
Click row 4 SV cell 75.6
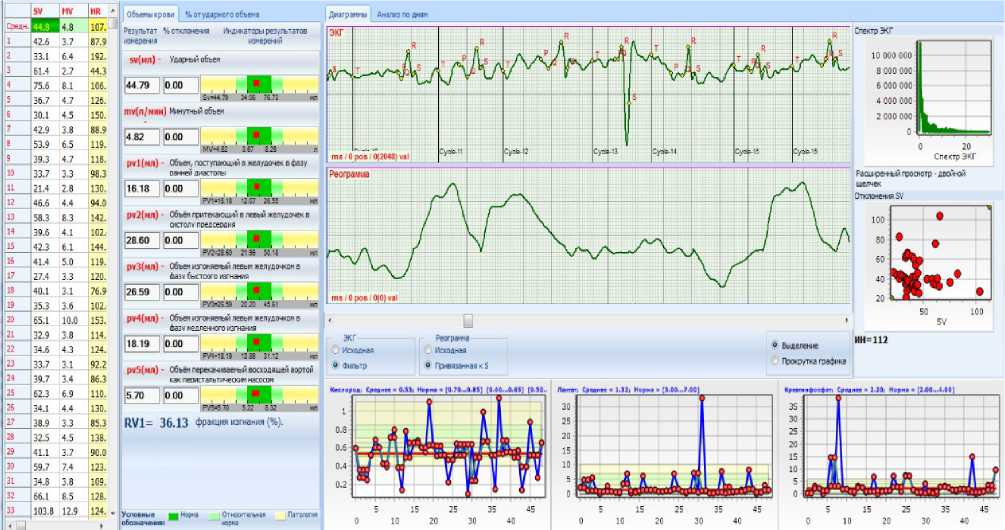(44, 85)
